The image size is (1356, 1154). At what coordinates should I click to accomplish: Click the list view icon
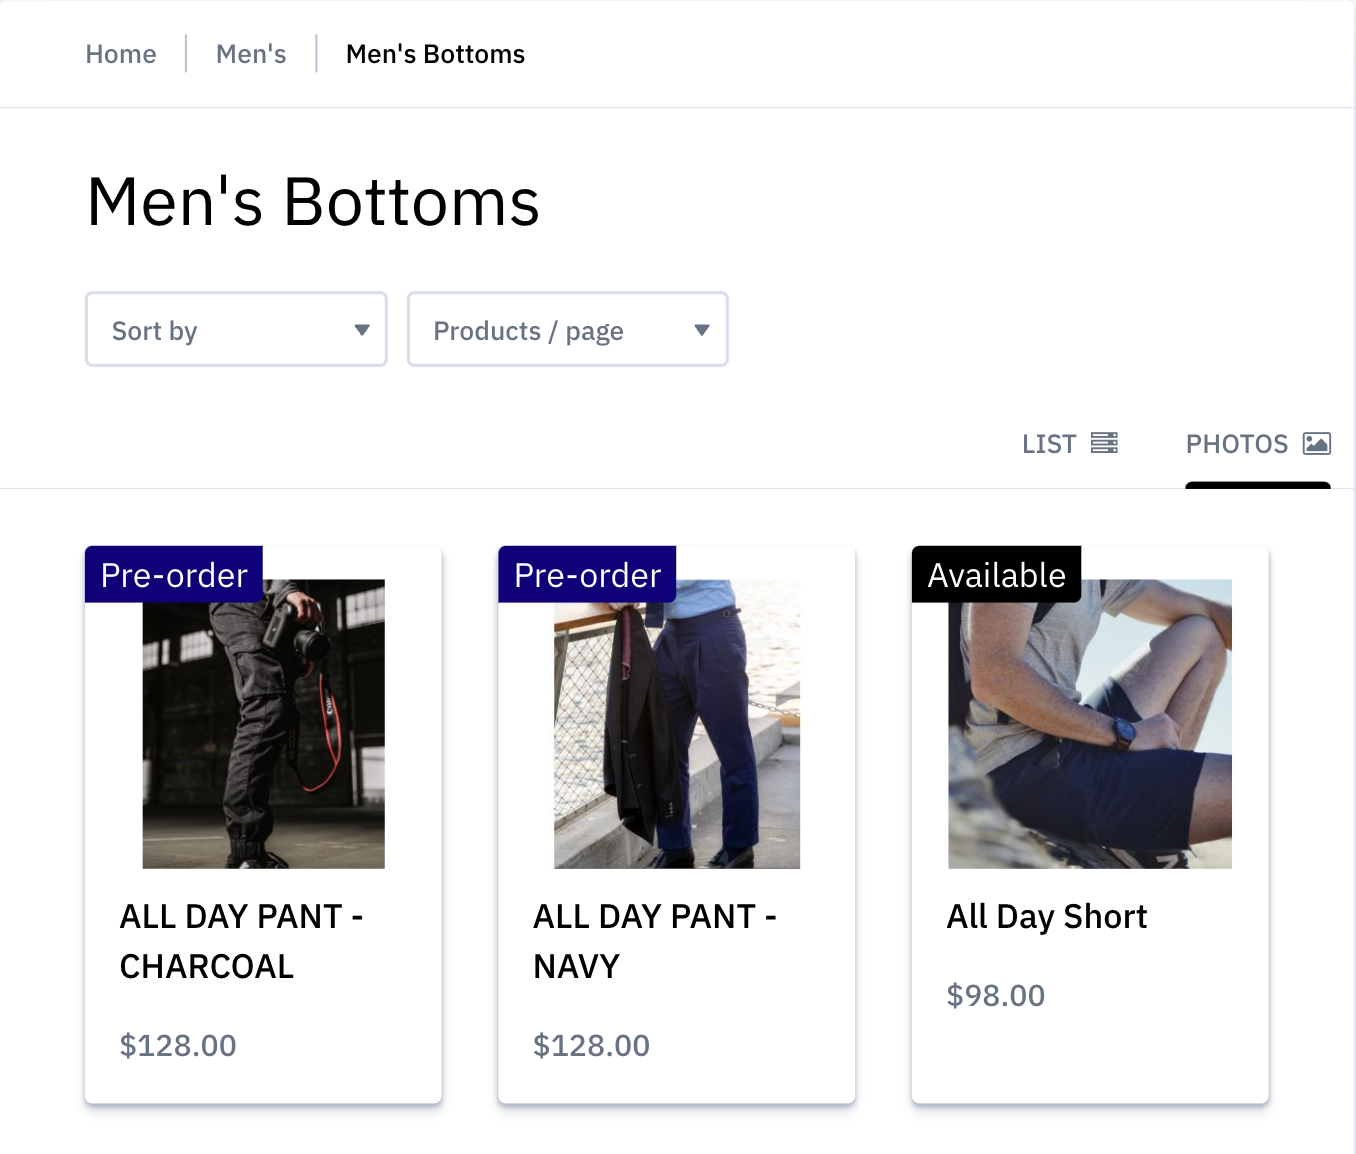tap(1104, 443)
